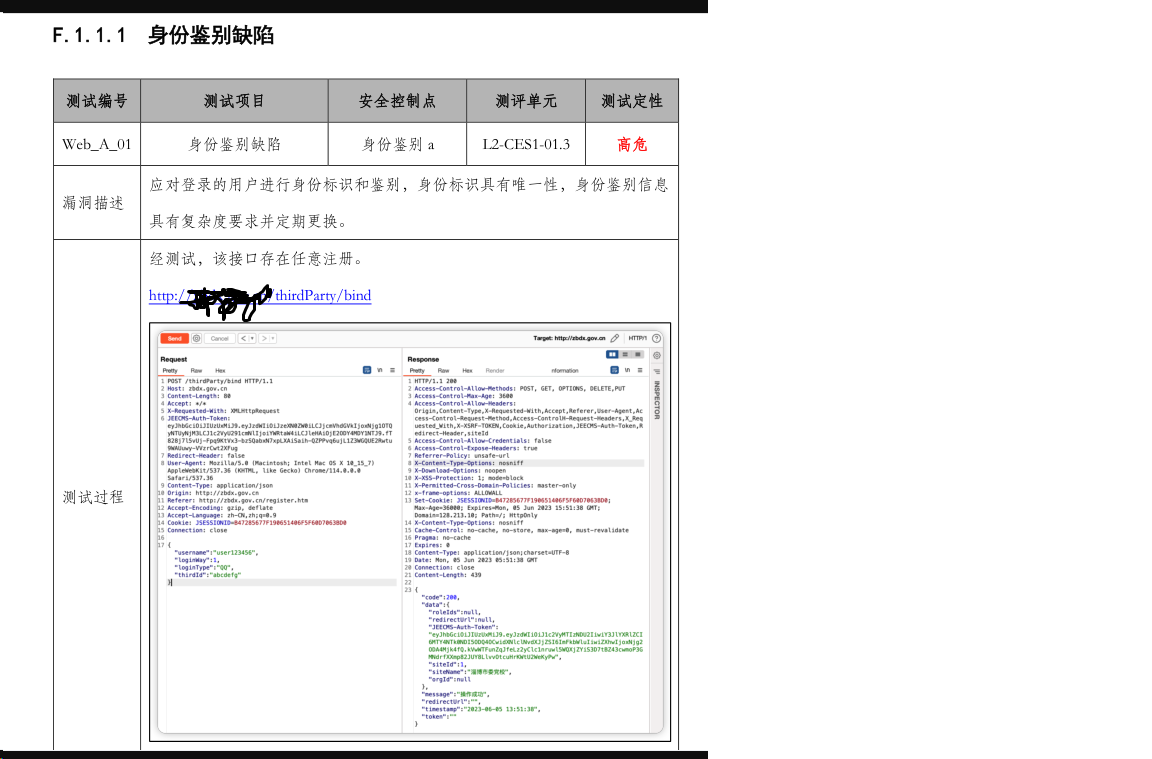Image resolution: width=1152 pixels, height=759 pixels.
Task: Select the Request Hex tab
Action: [x=220, y=370]
